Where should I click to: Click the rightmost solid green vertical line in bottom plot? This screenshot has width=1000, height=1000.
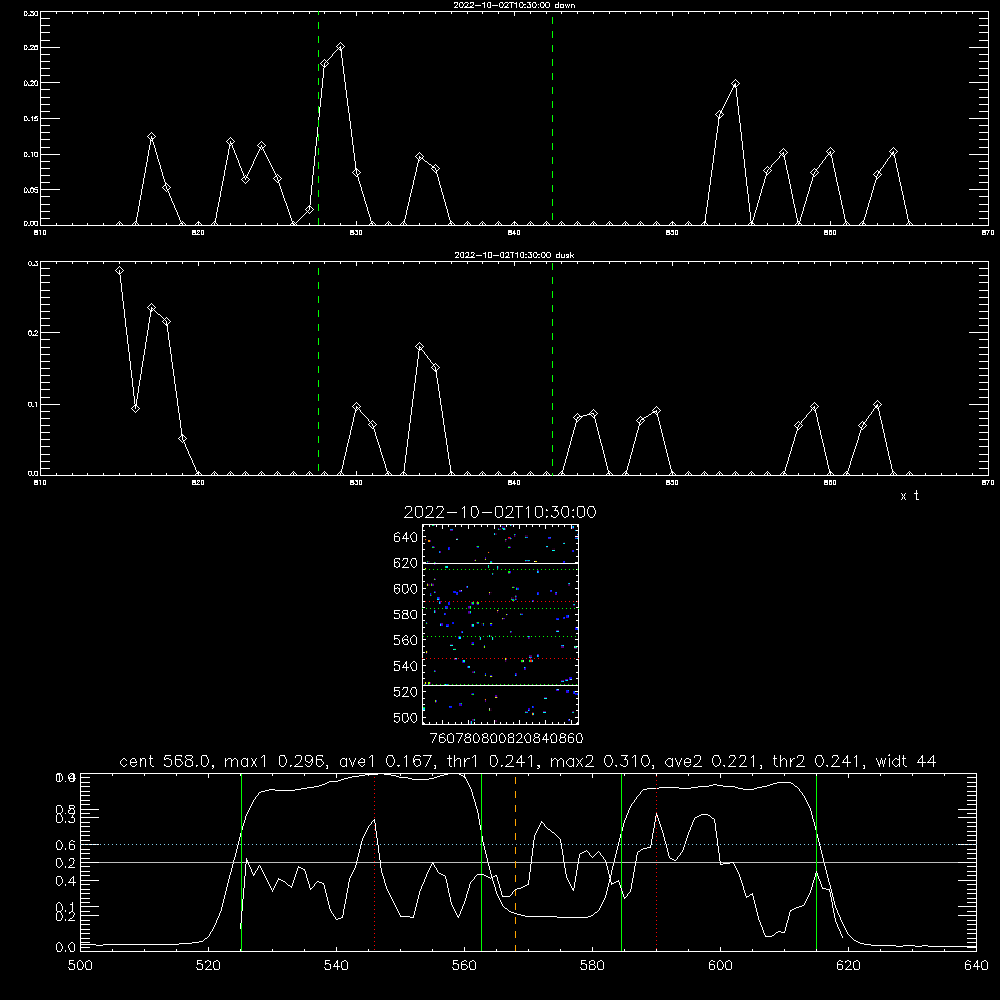pyautogui.click(x=816, y=862)
